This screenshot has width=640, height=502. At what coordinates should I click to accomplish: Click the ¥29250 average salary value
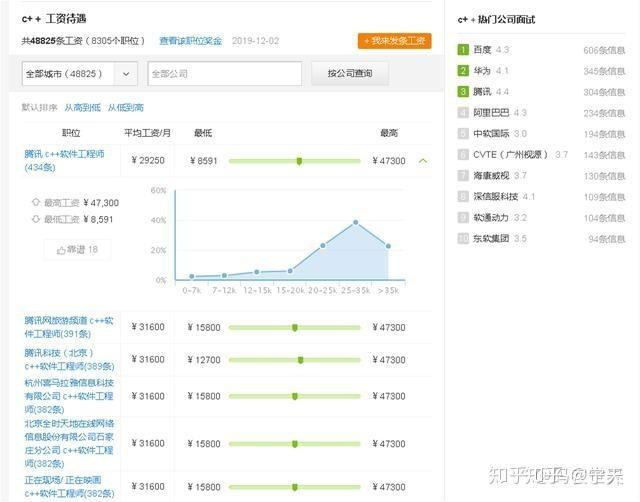click(148, 160)
